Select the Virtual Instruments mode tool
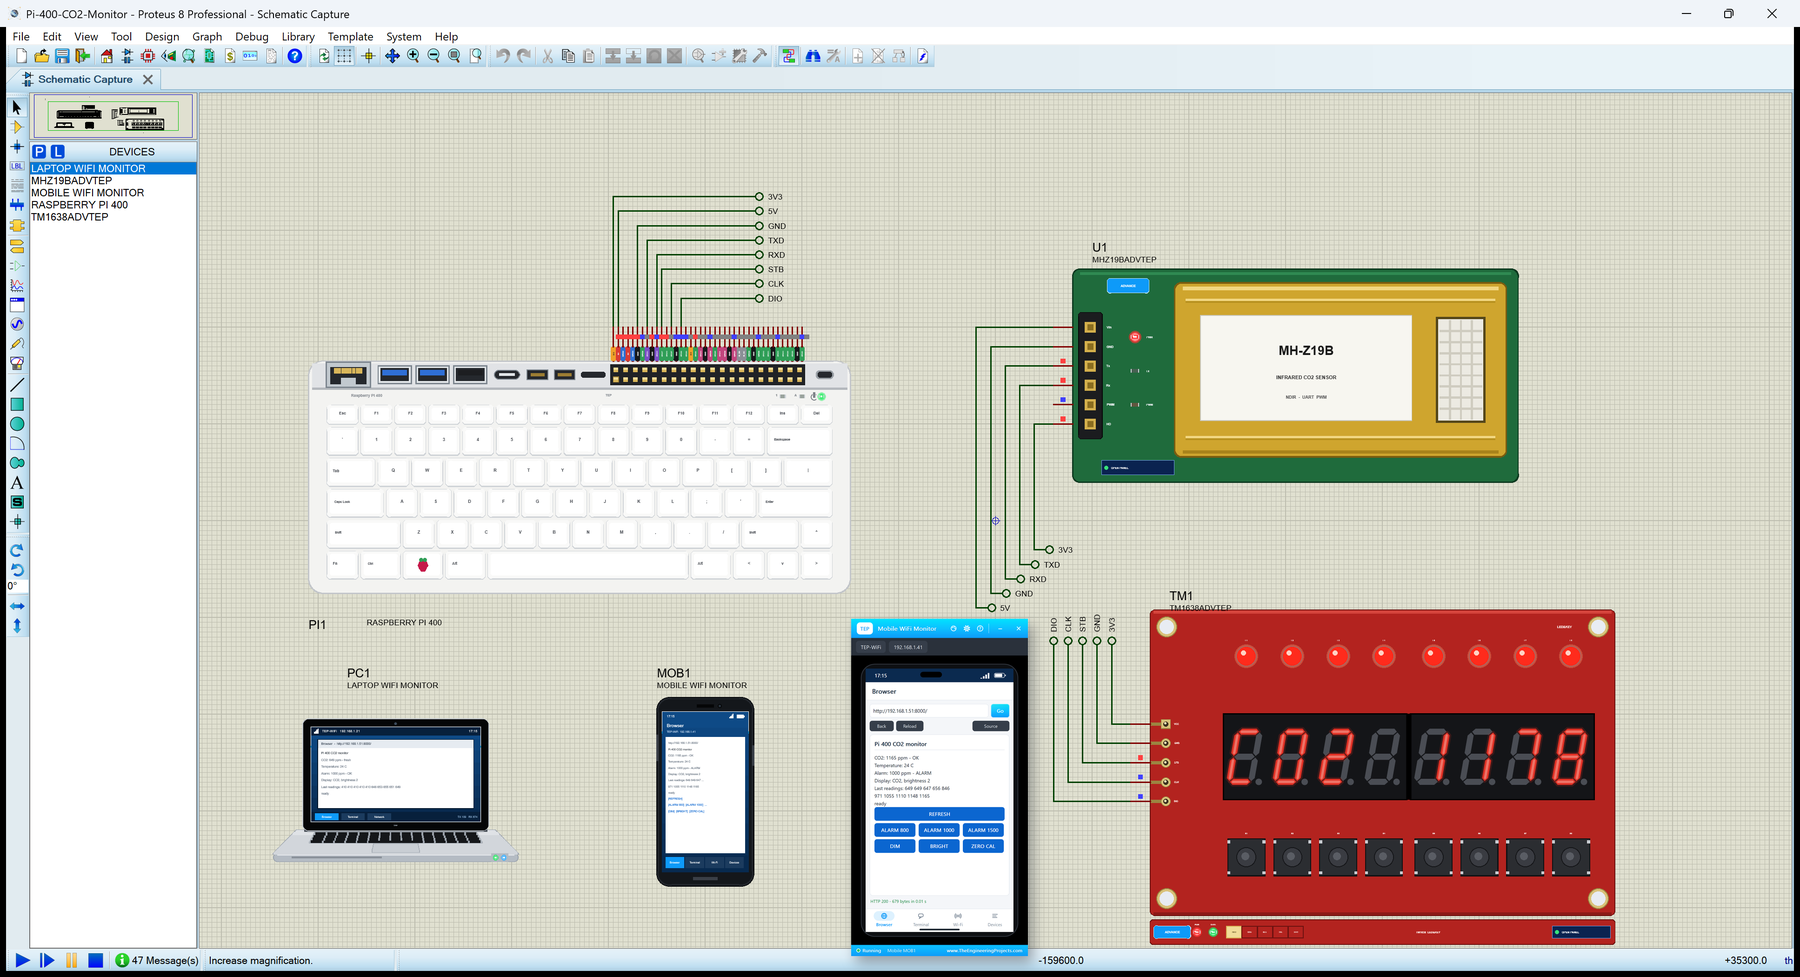Image resolution: width=1800 pixels, height=977 pixels. pyautogui.click(x=17, y=364)
